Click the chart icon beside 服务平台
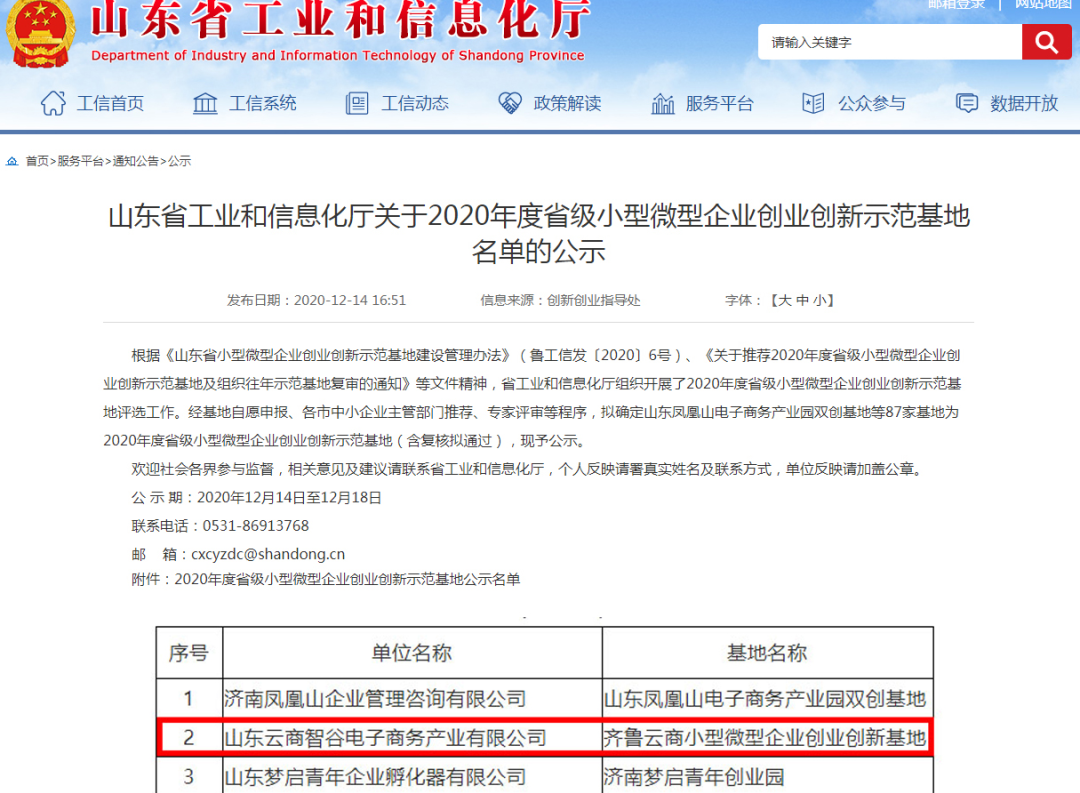1080x793 pixels. point(663,103)
